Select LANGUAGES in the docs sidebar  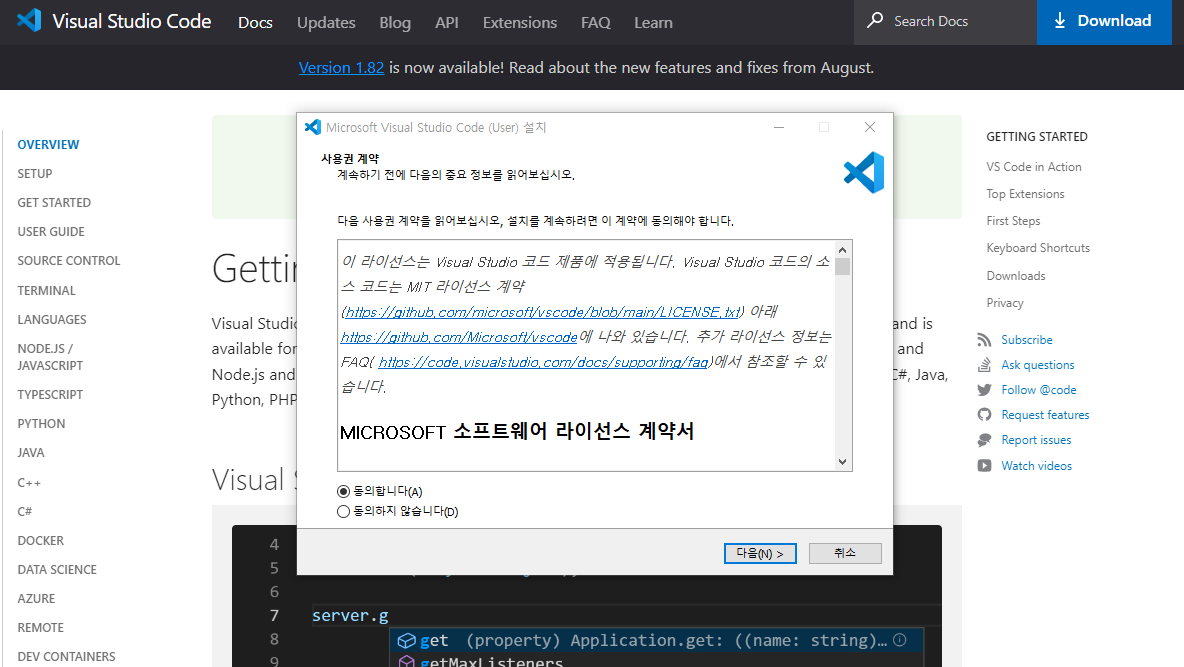click(x=52, y=320)
